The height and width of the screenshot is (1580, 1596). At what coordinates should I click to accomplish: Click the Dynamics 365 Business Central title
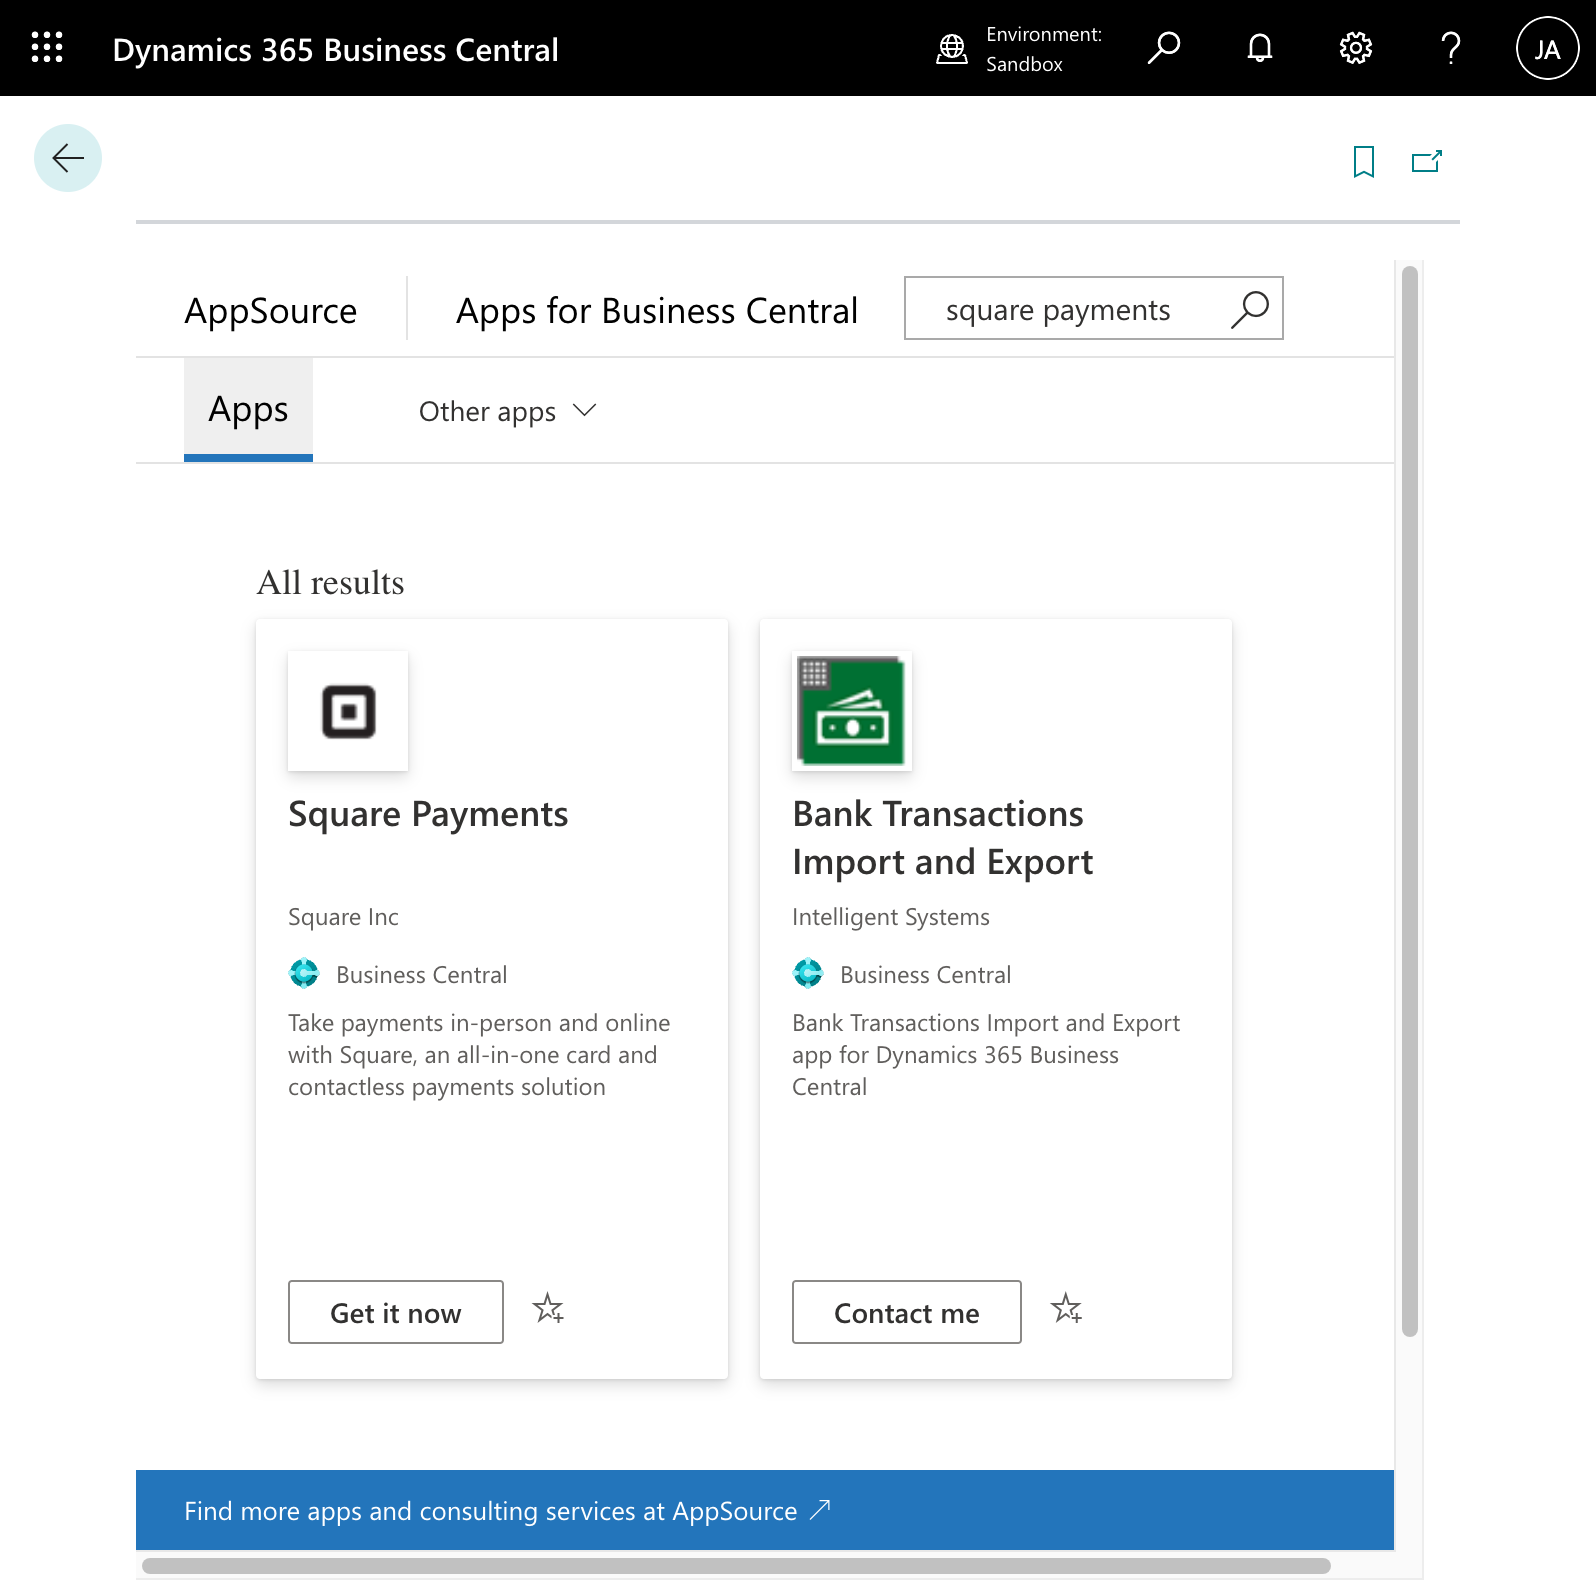[x=336, y=50]
